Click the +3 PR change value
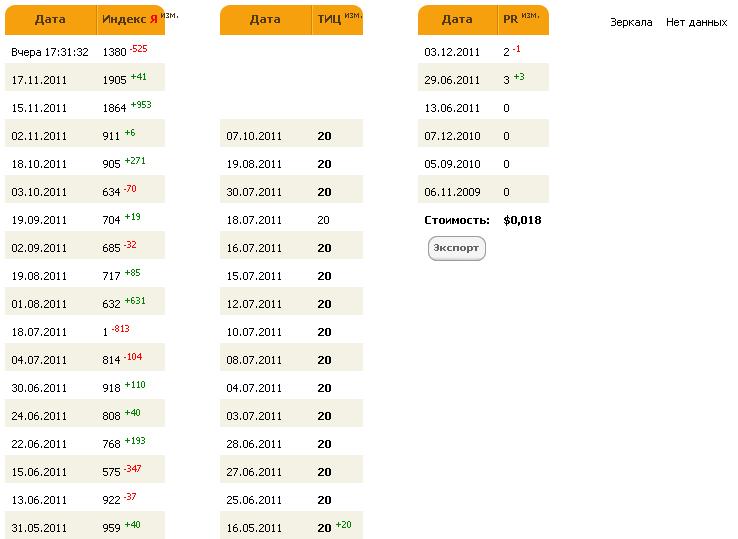The image size is (738, 539). (x=519, y=77)
